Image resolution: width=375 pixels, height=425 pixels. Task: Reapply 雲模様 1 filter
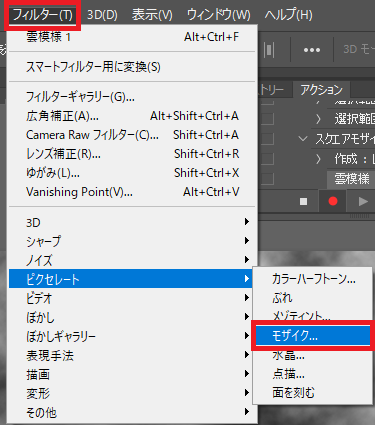click(132, 37)
